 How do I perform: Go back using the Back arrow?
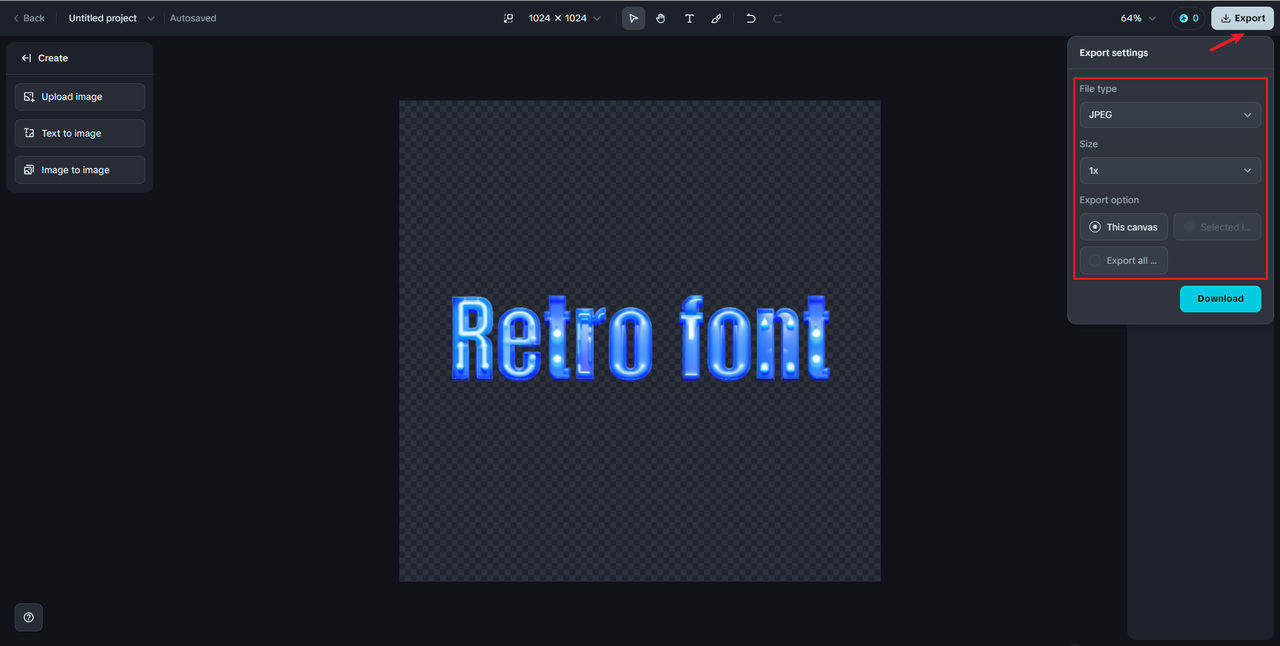[29, 18]
